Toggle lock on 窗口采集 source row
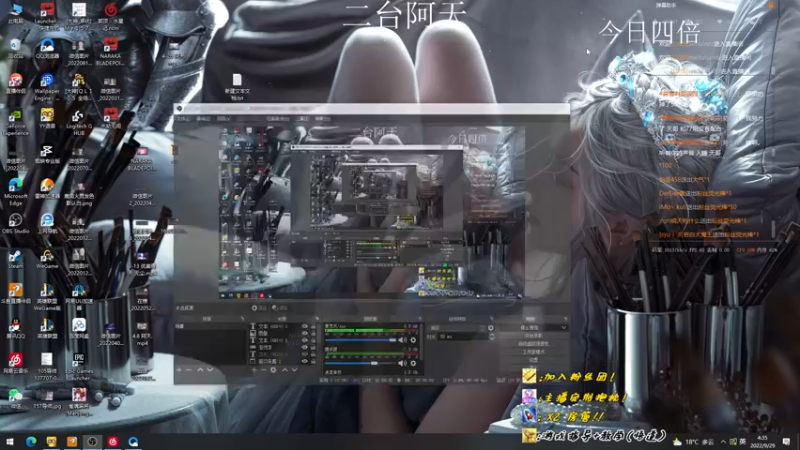Image resolution: width=800 pixels, height=450 pixels. [x=313, y=361]
